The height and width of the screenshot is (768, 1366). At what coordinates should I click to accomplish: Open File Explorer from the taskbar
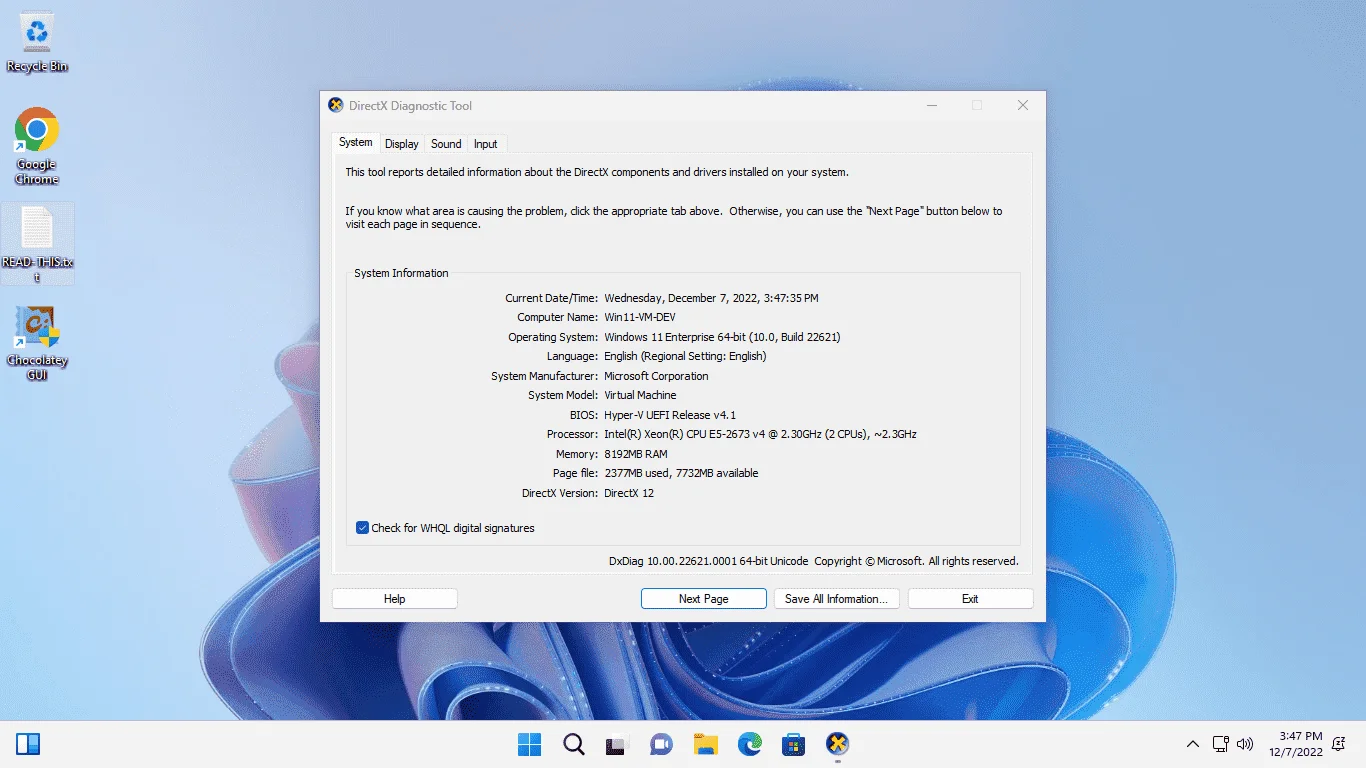(706, 744)
